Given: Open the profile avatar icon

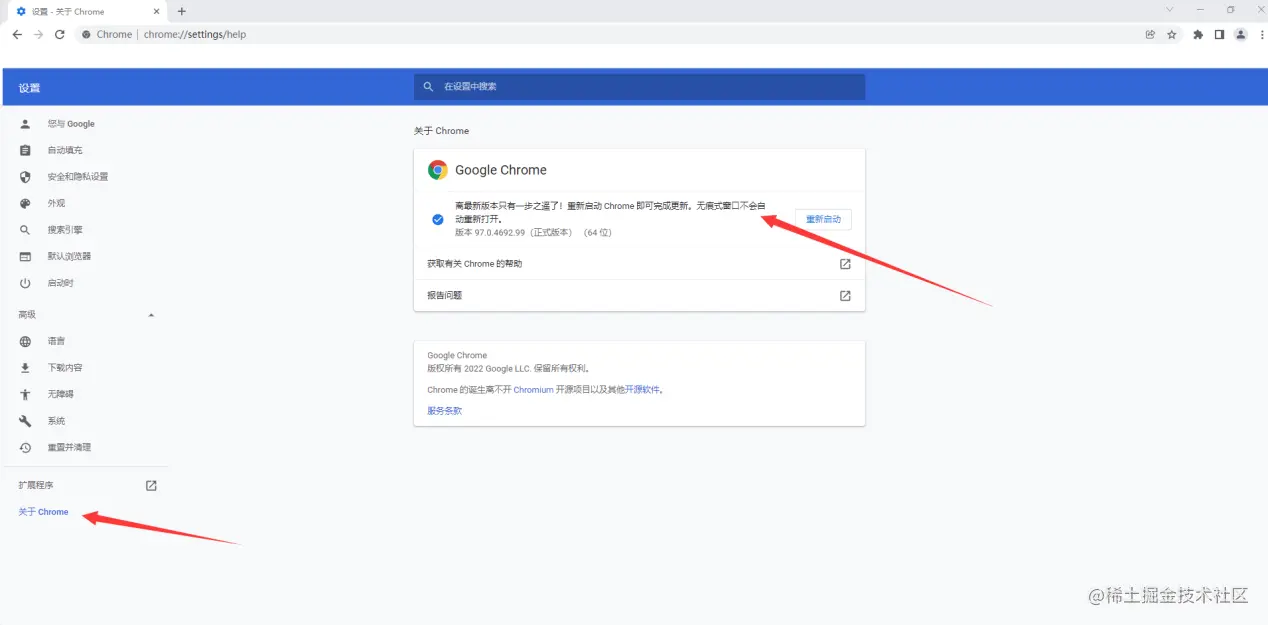Looking at the screenshot, I should (x=1241, y=34).
